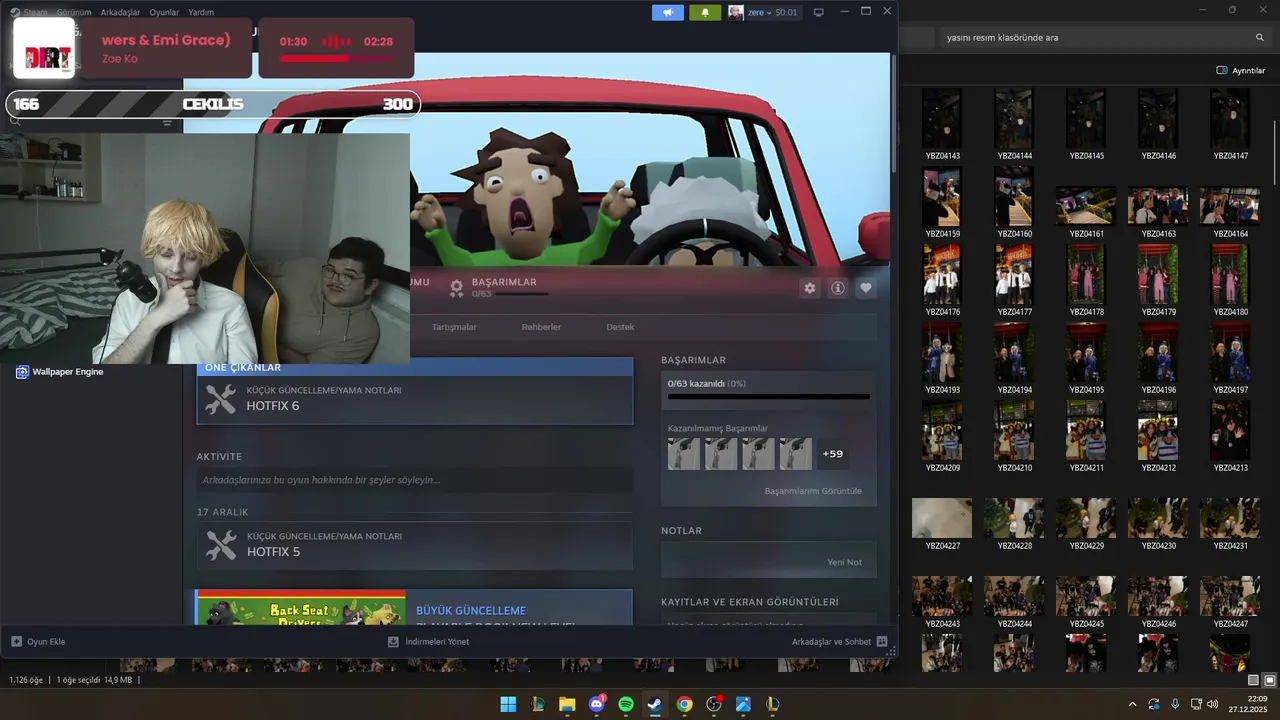This screenshot has width=1280, height=720.
Task: Select fourth unearned achievement icon
Action: click(796, 454)
